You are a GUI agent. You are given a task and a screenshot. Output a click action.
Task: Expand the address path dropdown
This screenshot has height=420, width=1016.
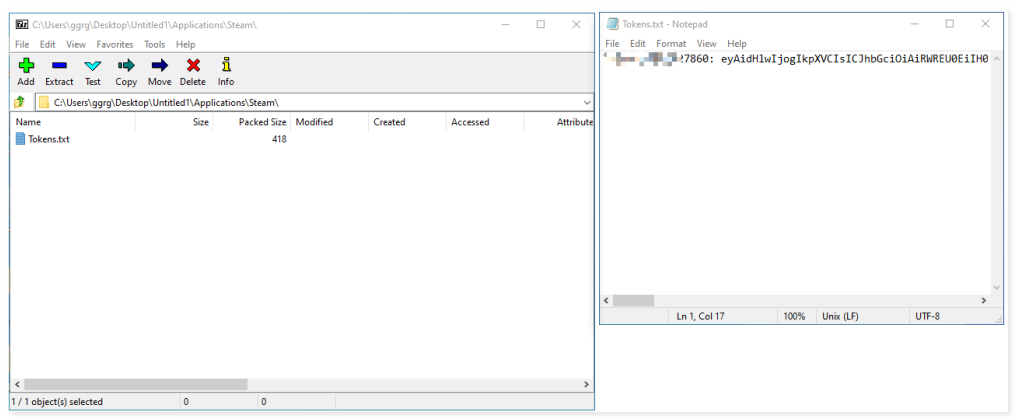(586, 102)
